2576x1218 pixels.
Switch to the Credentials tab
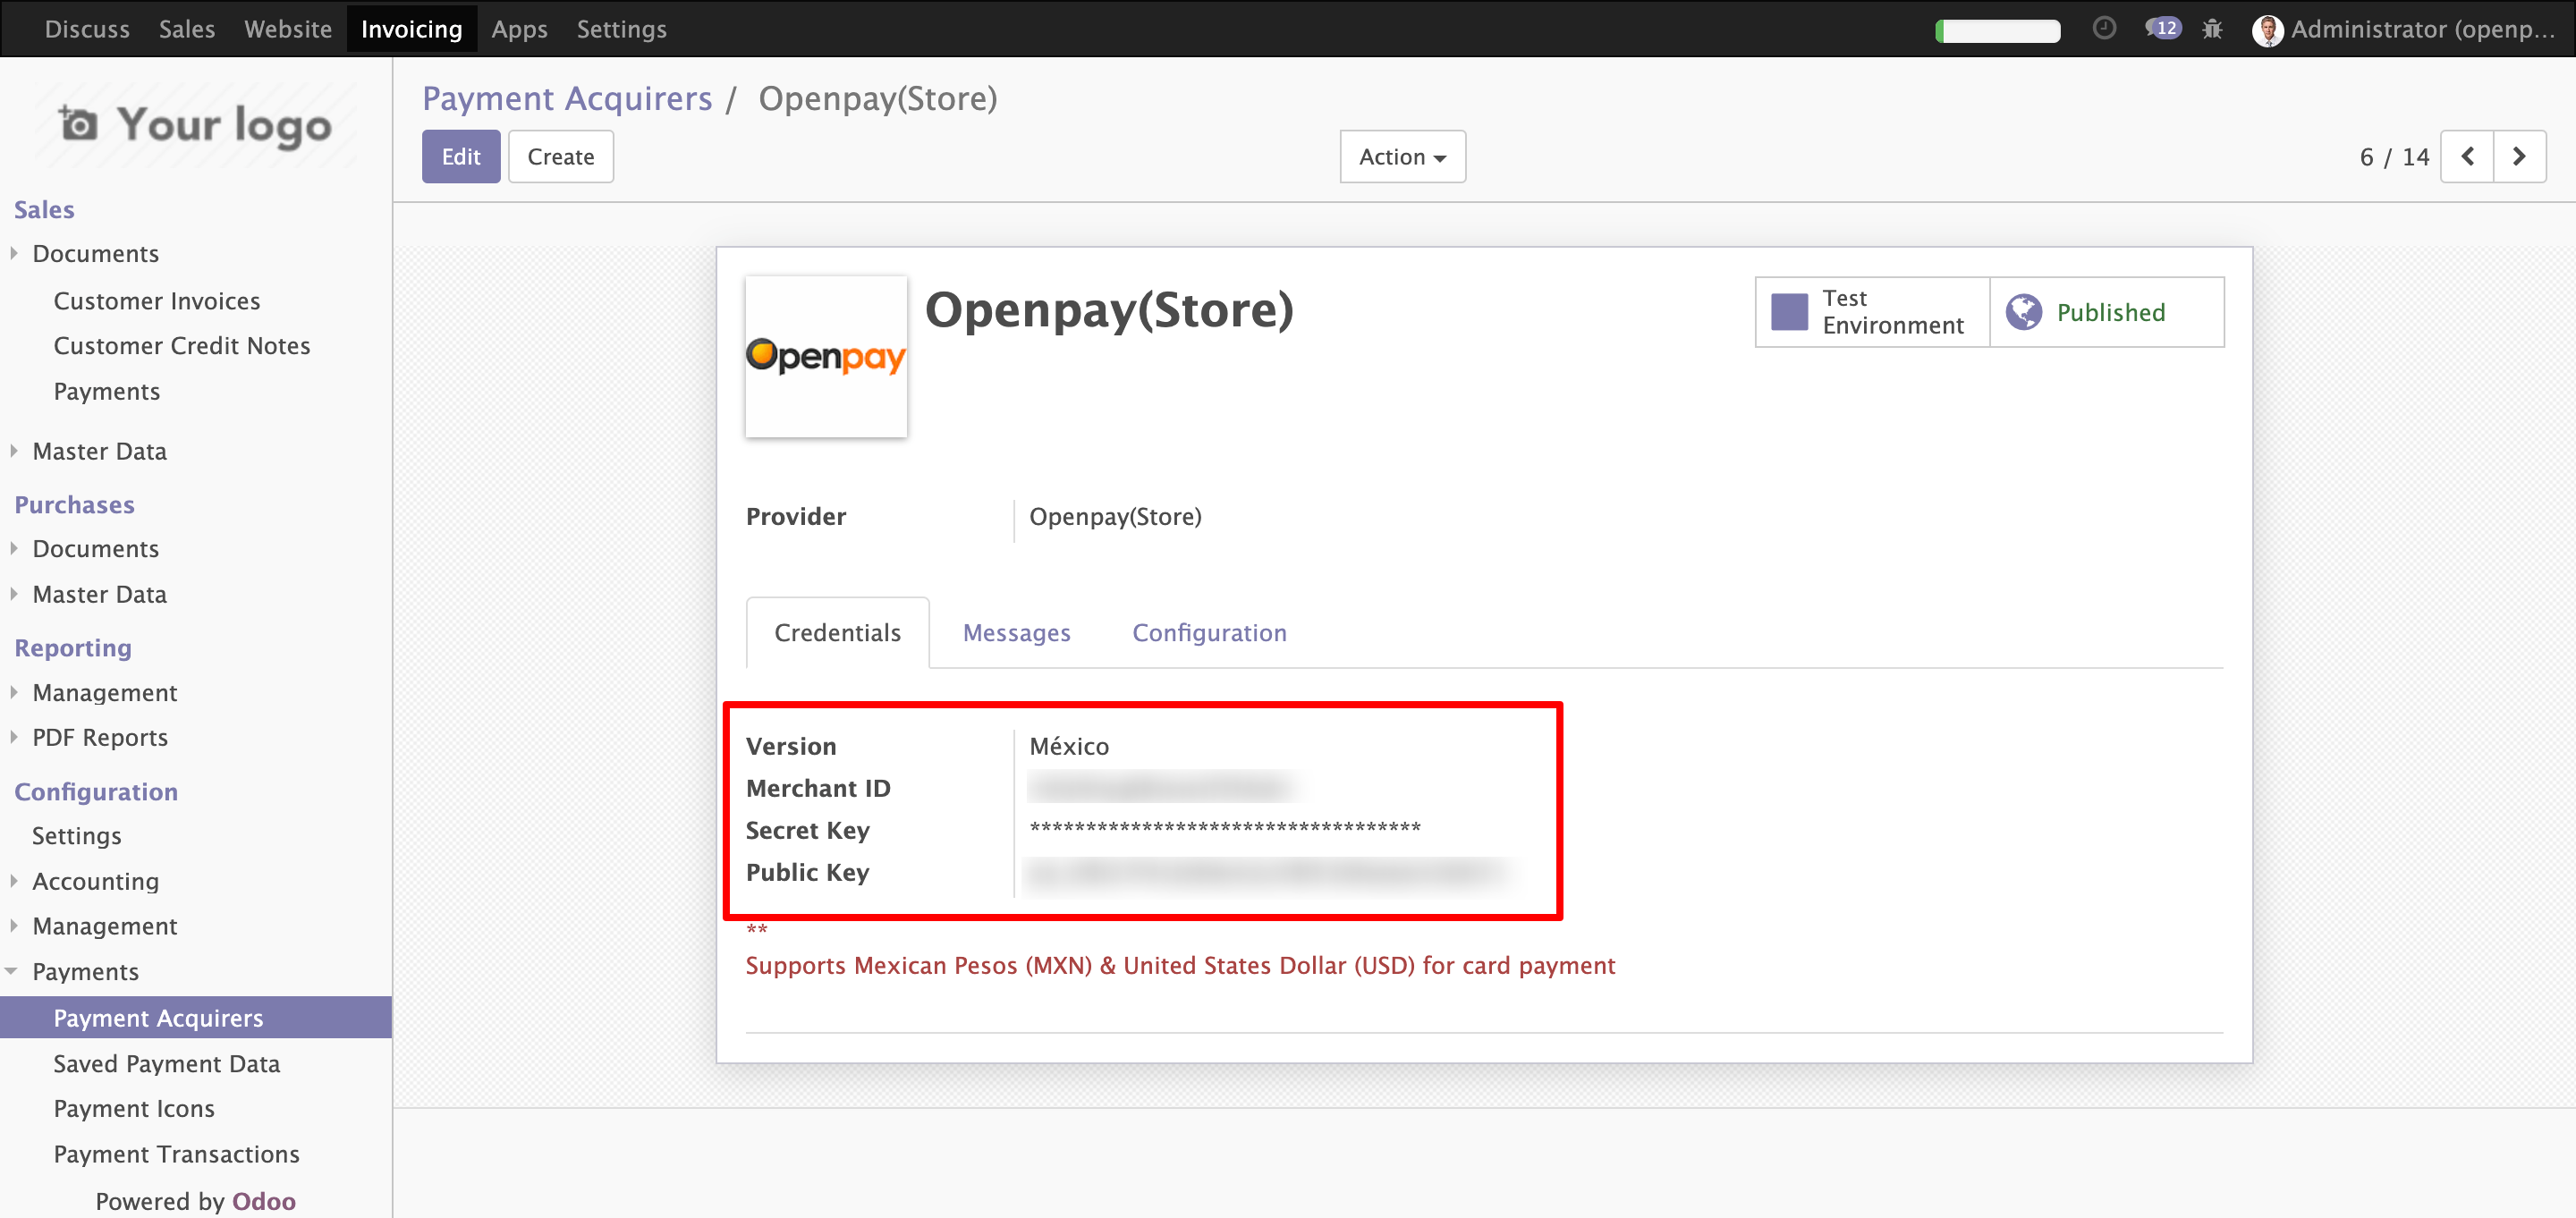tap(837, 632)
